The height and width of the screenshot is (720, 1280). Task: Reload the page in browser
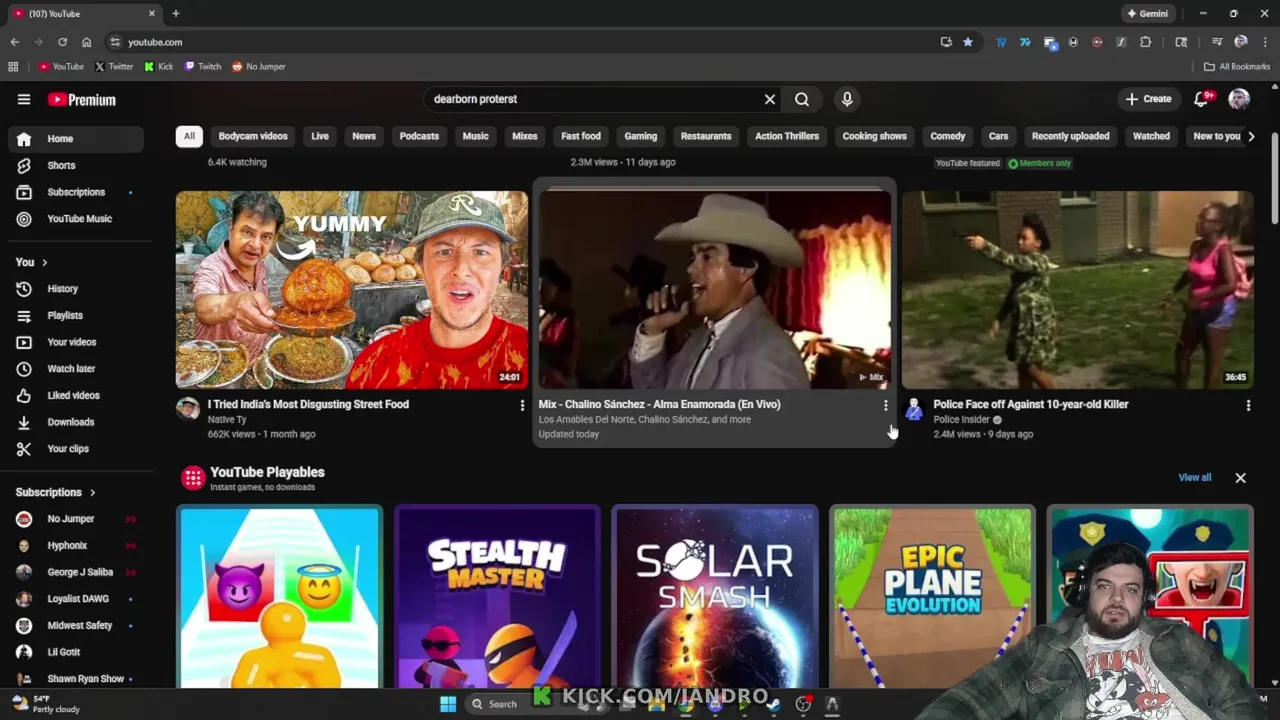coord(62,42)
